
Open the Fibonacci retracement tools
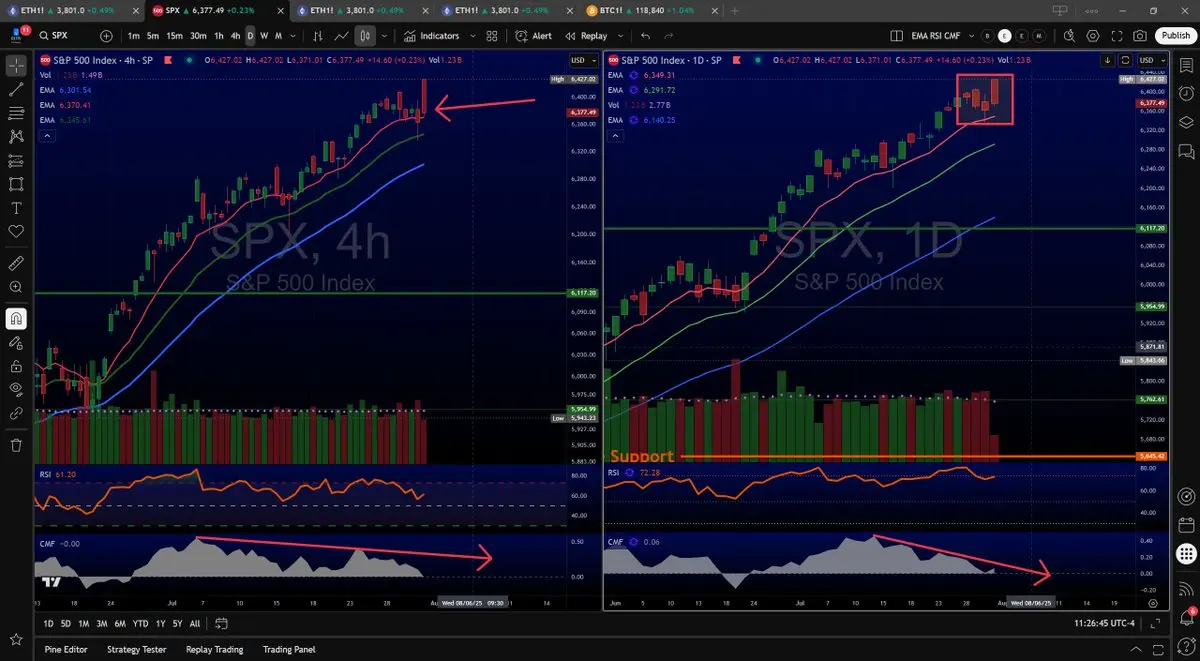click(16, 113)
